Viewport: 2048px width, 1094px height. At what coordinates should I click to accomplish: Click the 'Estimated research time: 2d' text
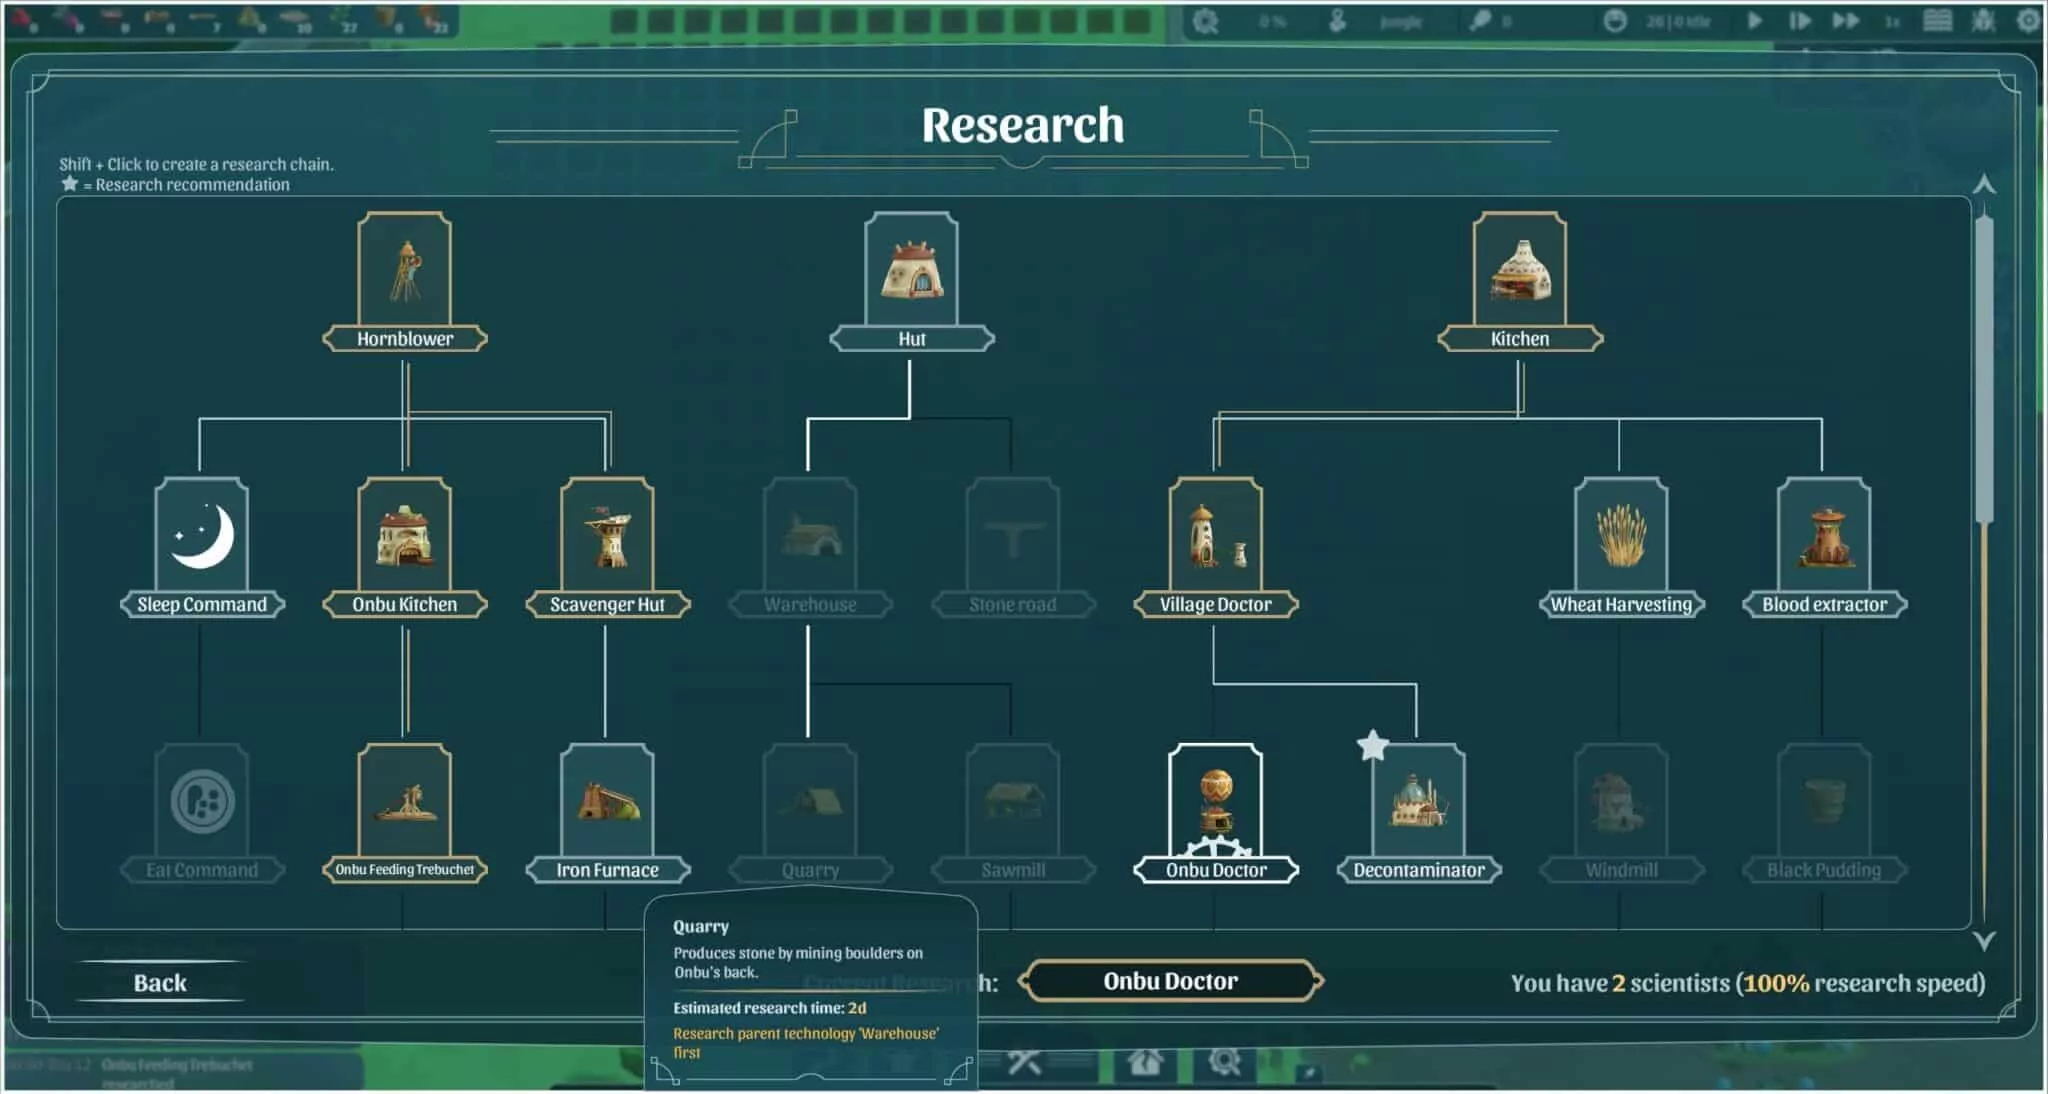(770, 1008)
